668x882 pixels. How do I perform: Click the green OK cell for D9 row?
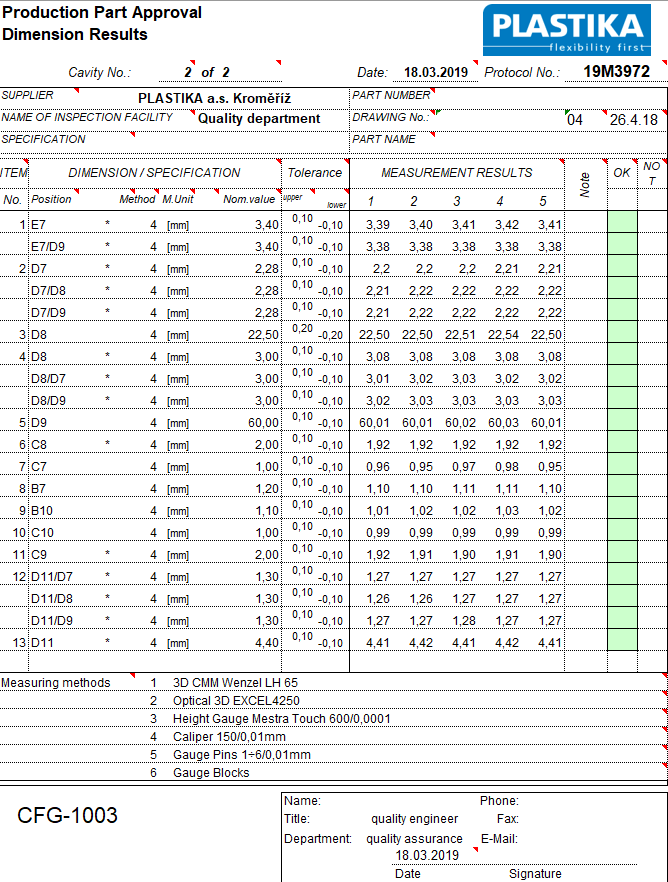622,420
